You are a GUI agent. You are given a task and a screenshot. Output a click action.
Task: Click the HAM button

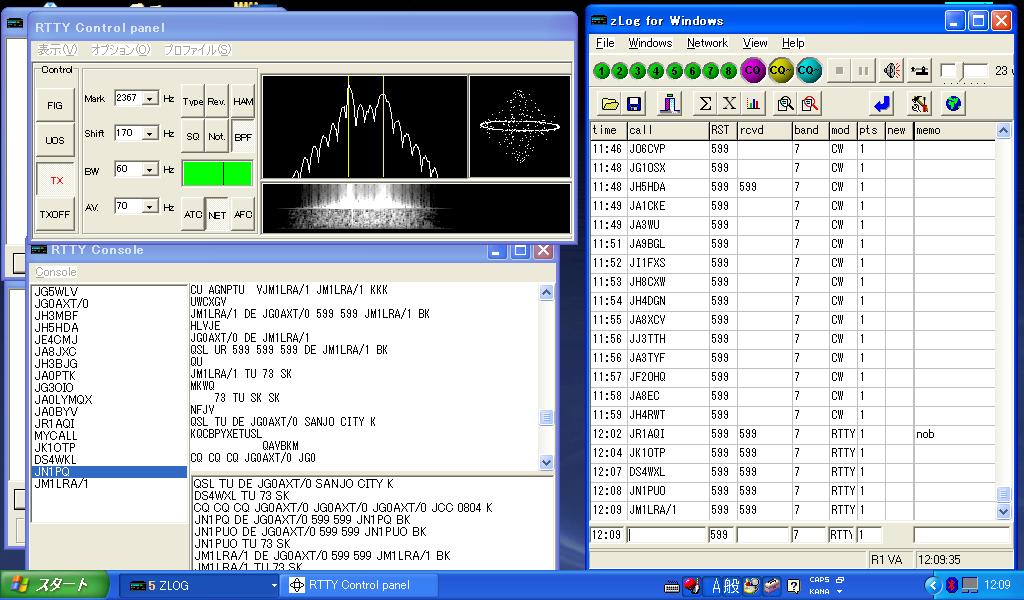pos(243,102)
